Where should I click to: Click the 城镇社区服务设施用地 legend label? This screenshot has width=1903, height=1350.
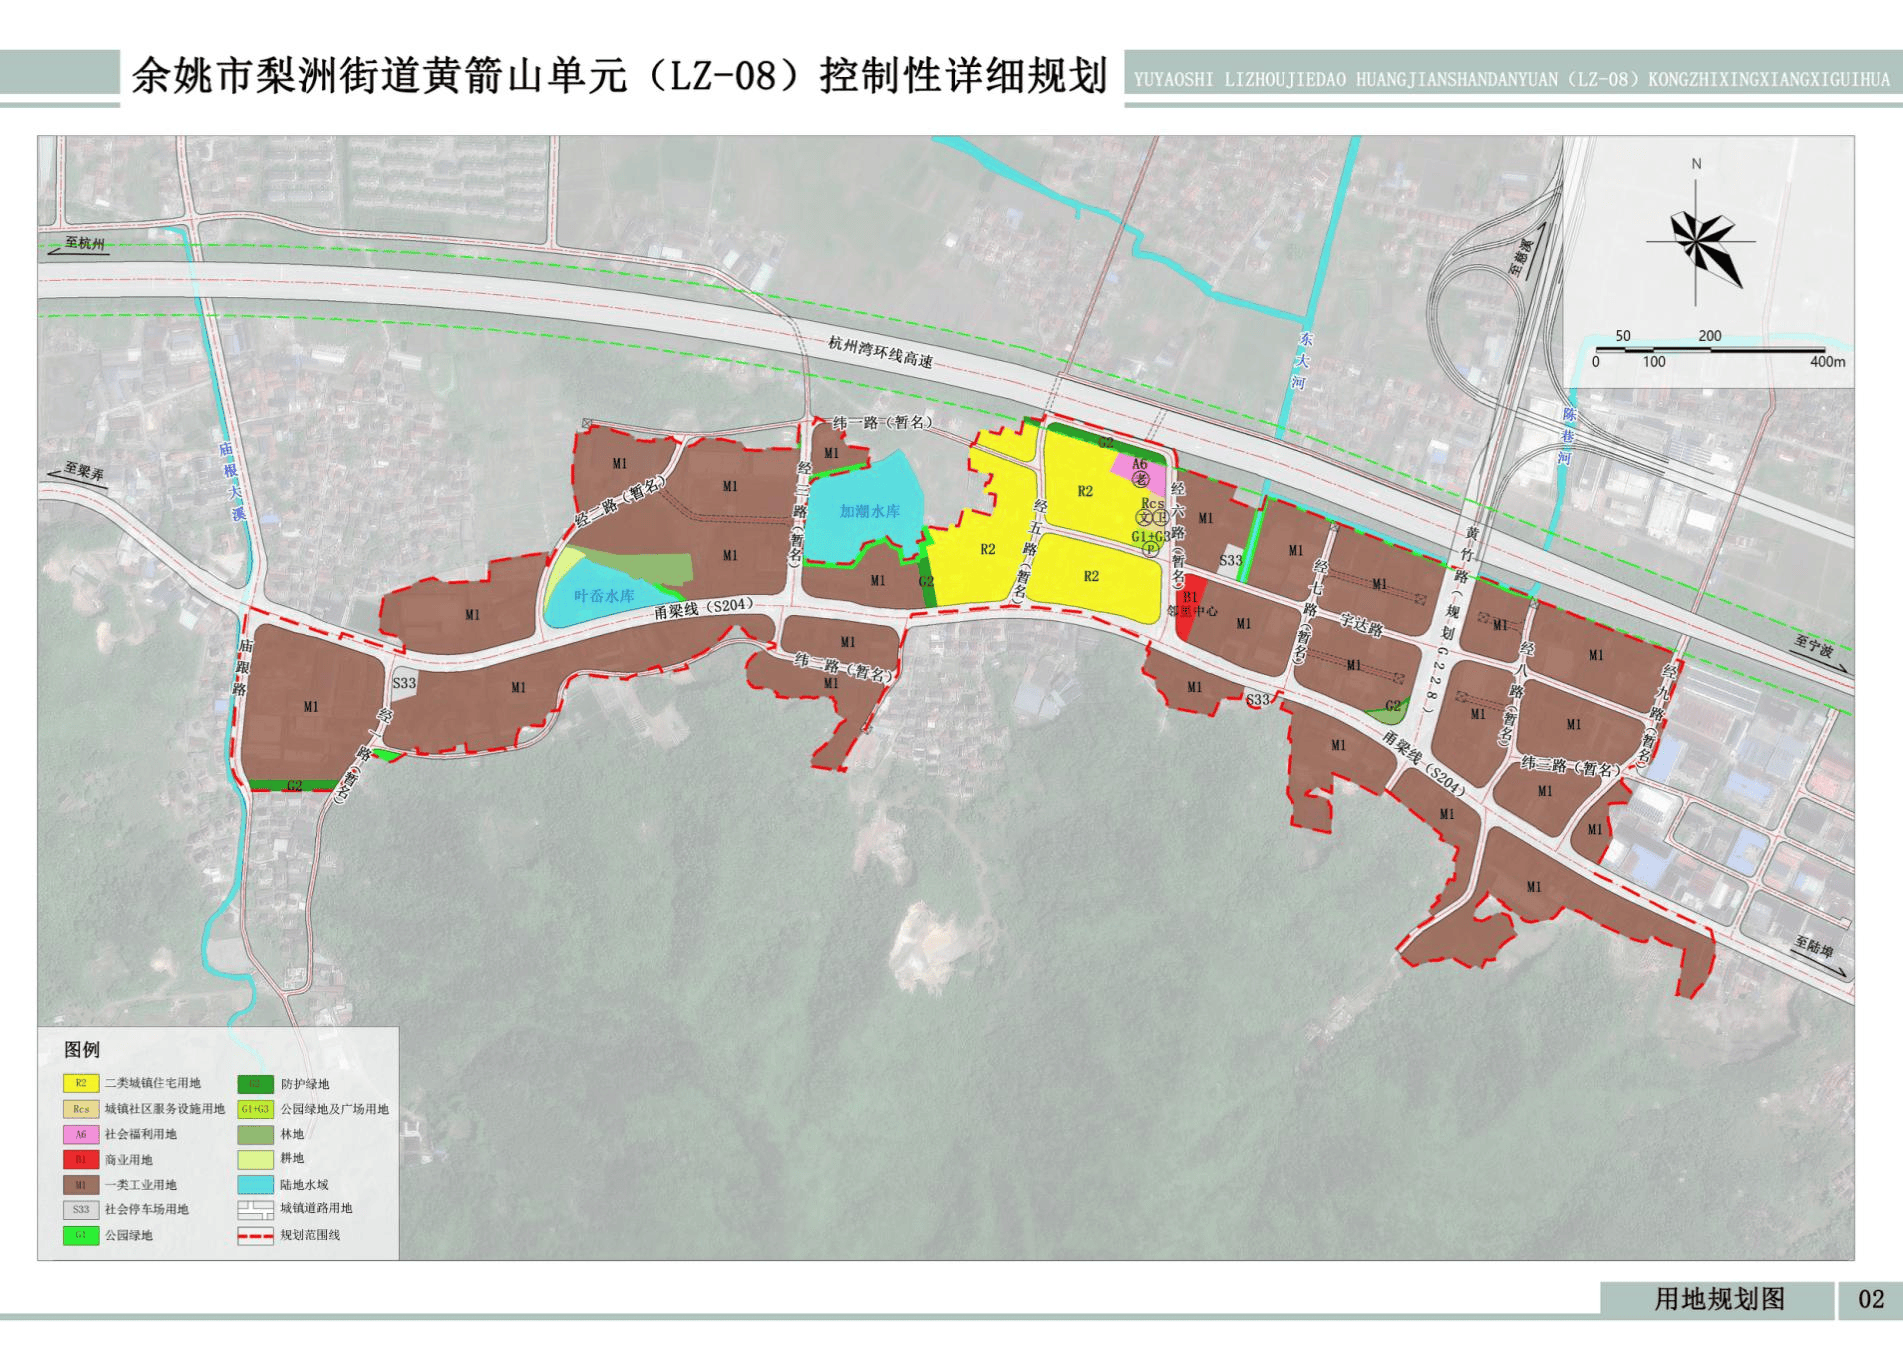coord(165,1109)
